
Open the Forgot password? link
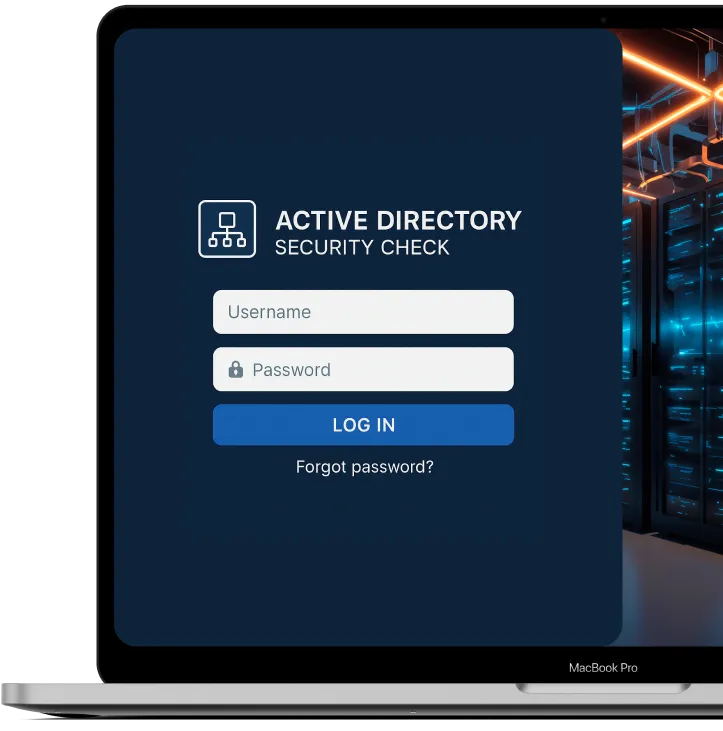coord(364,467)
